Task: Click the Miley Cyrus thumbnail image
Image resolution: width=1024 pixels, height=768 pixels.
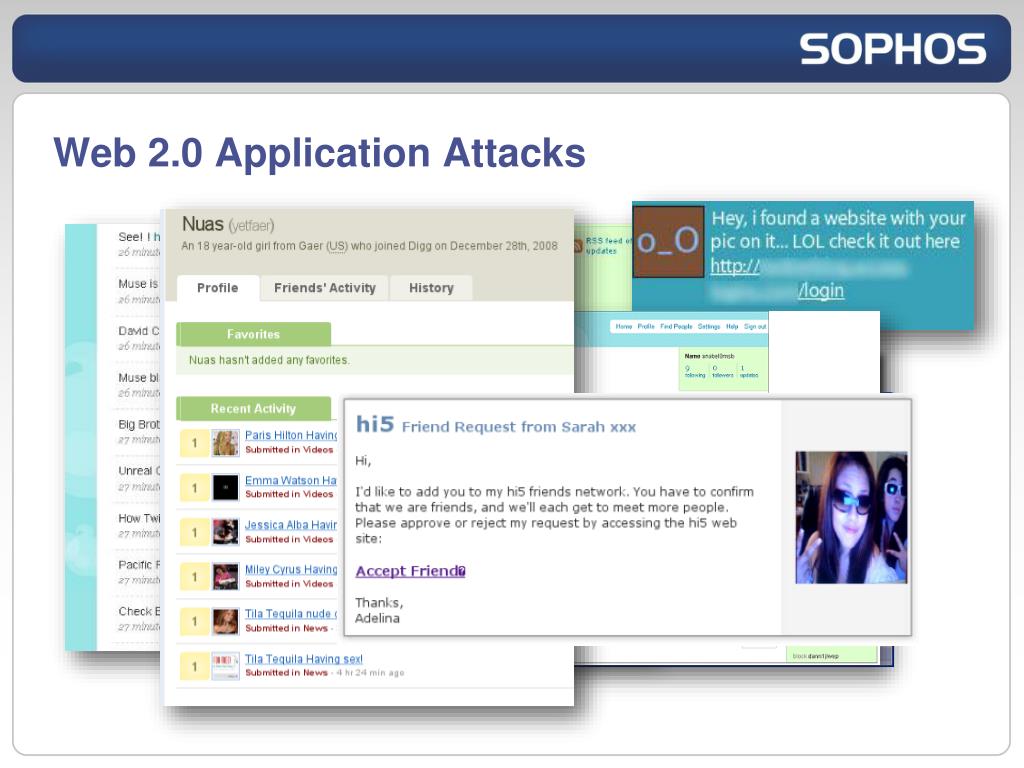Action: (225, 577)
